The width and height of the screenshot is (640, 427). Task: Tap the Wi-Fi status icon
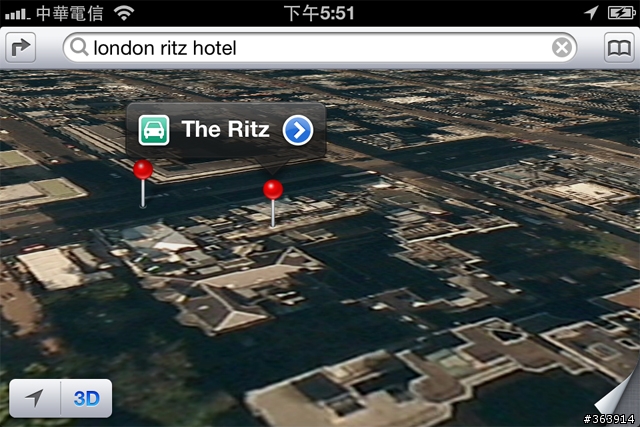124,13
